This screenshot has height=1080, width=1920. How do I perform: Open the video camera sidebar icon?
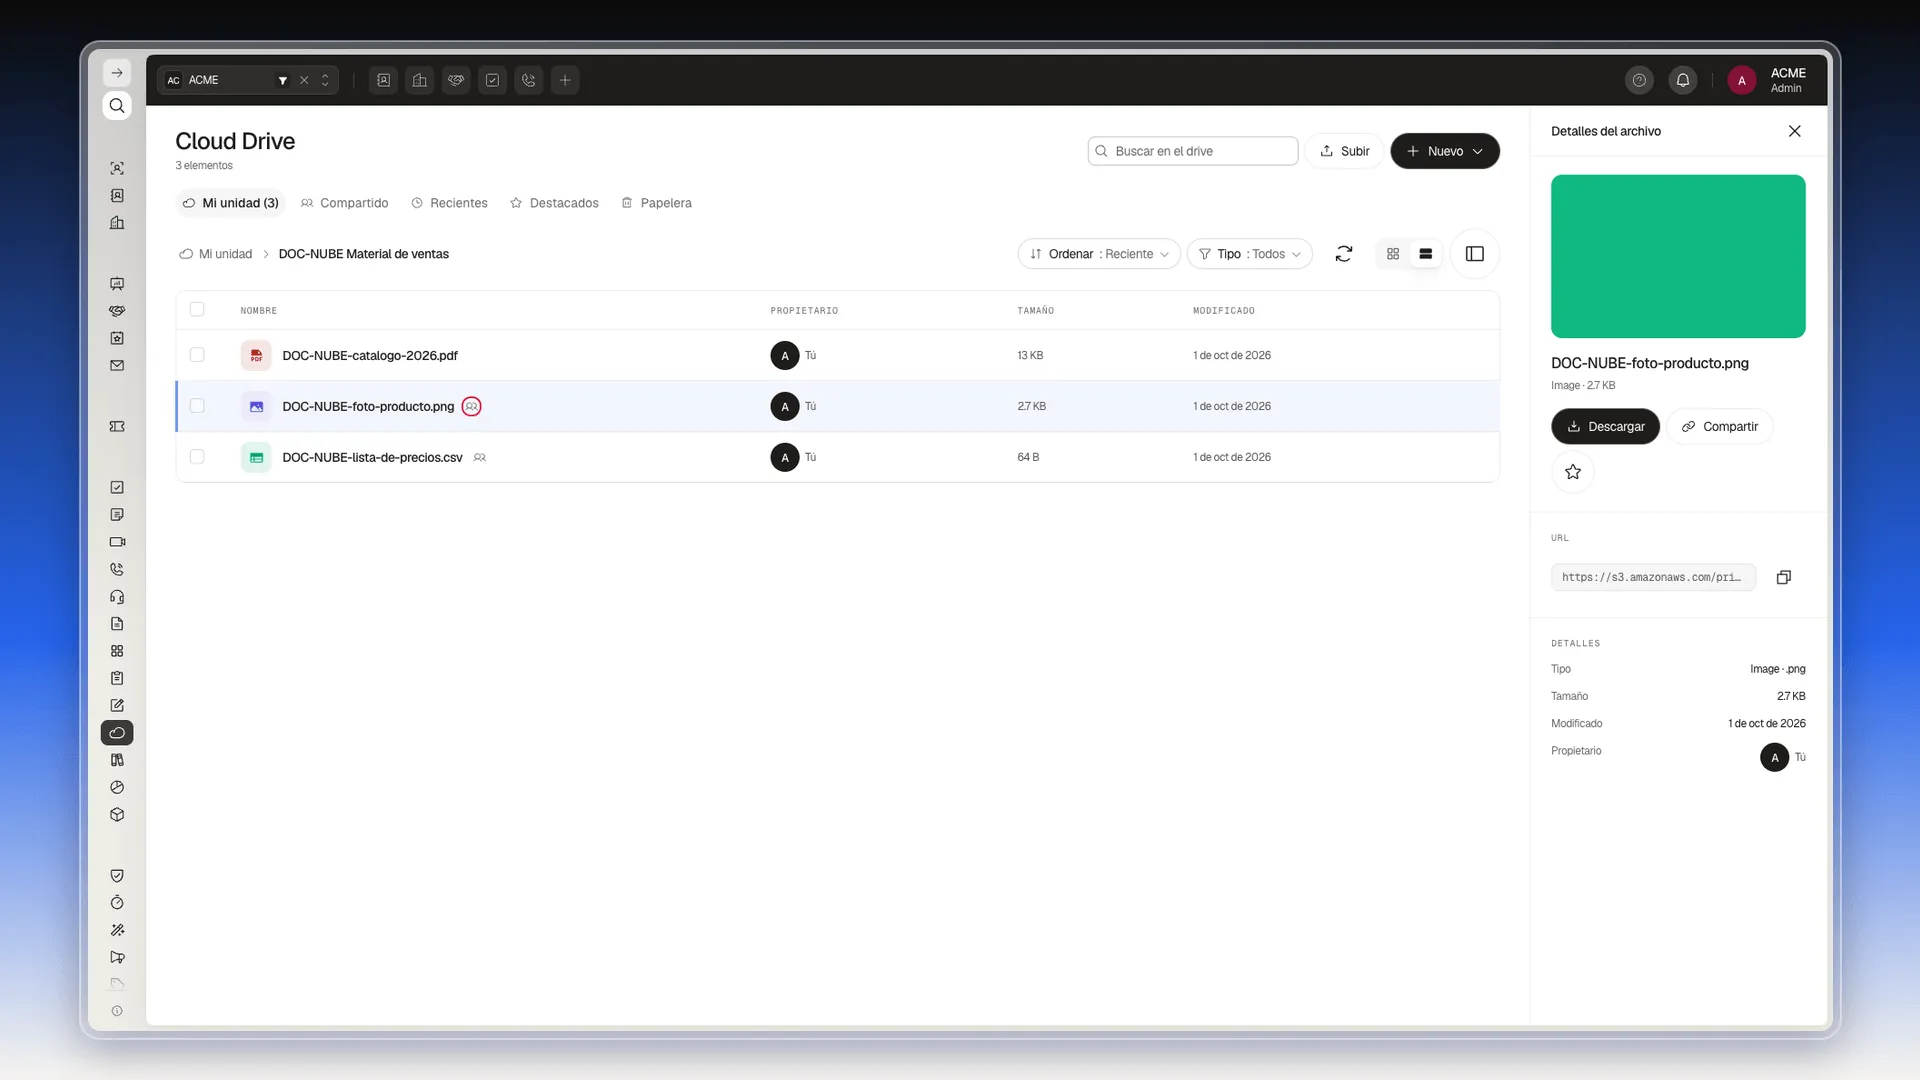pyautogui.click(x=117, y=542)
